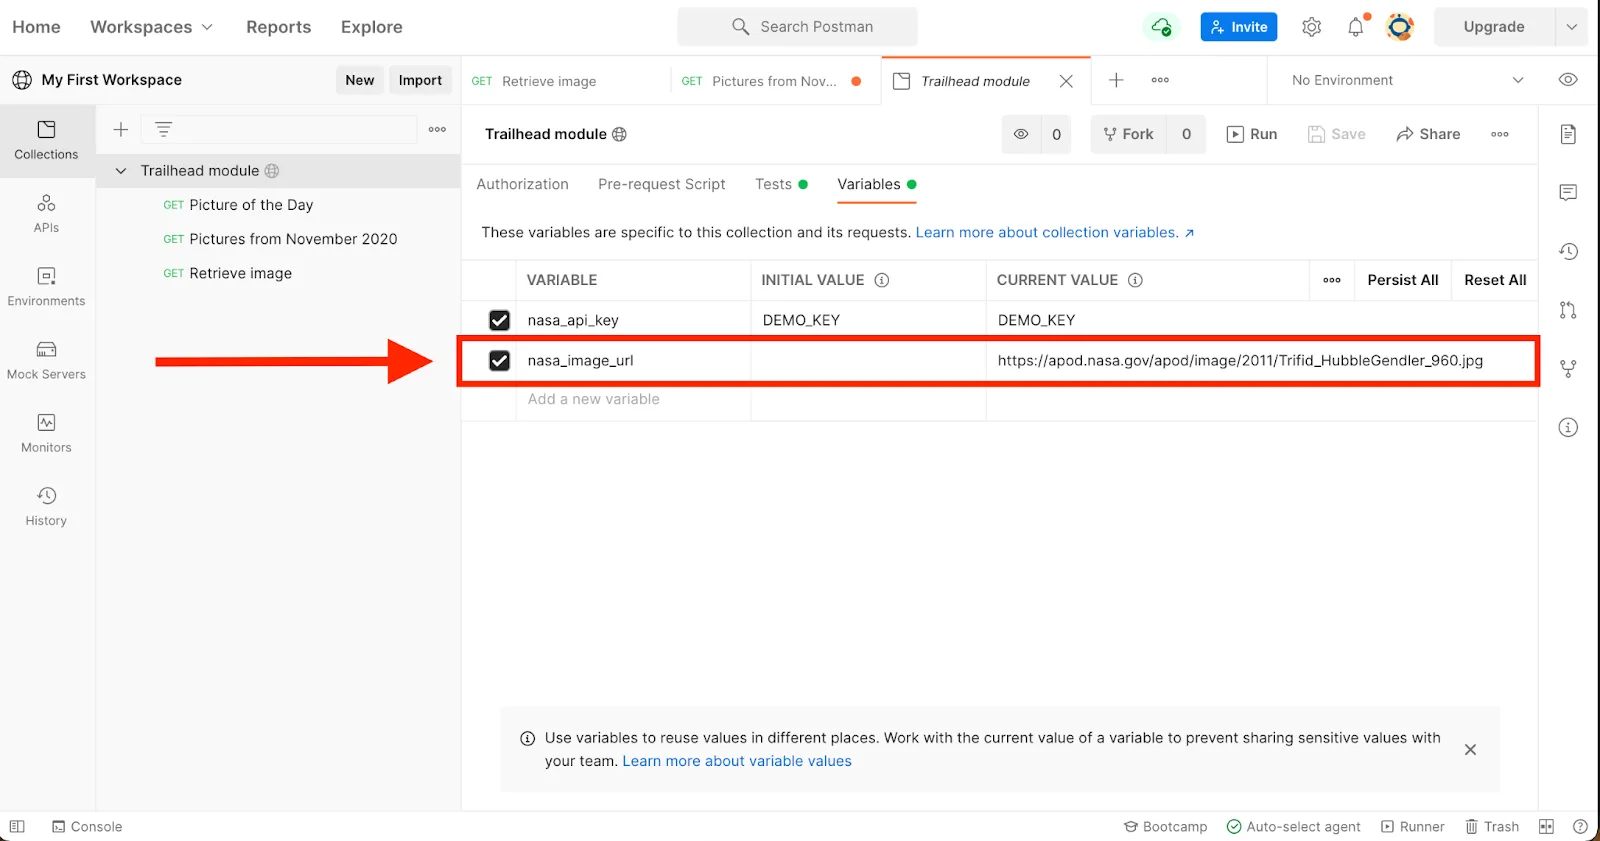Open the History sidebar panel
The image size is (1600, 841).
46,507
